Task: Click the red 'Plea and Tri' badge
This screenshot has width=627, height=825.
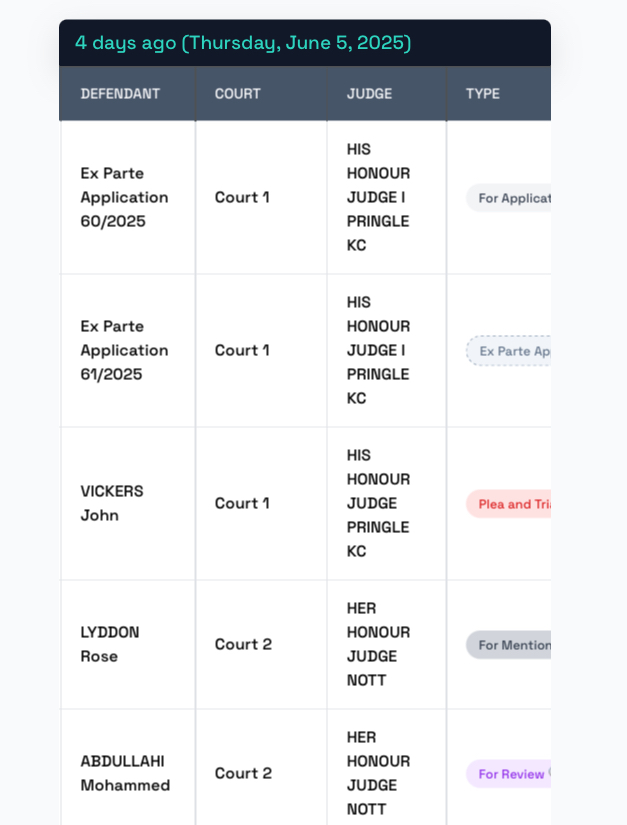Action: (x=509, y=504)
